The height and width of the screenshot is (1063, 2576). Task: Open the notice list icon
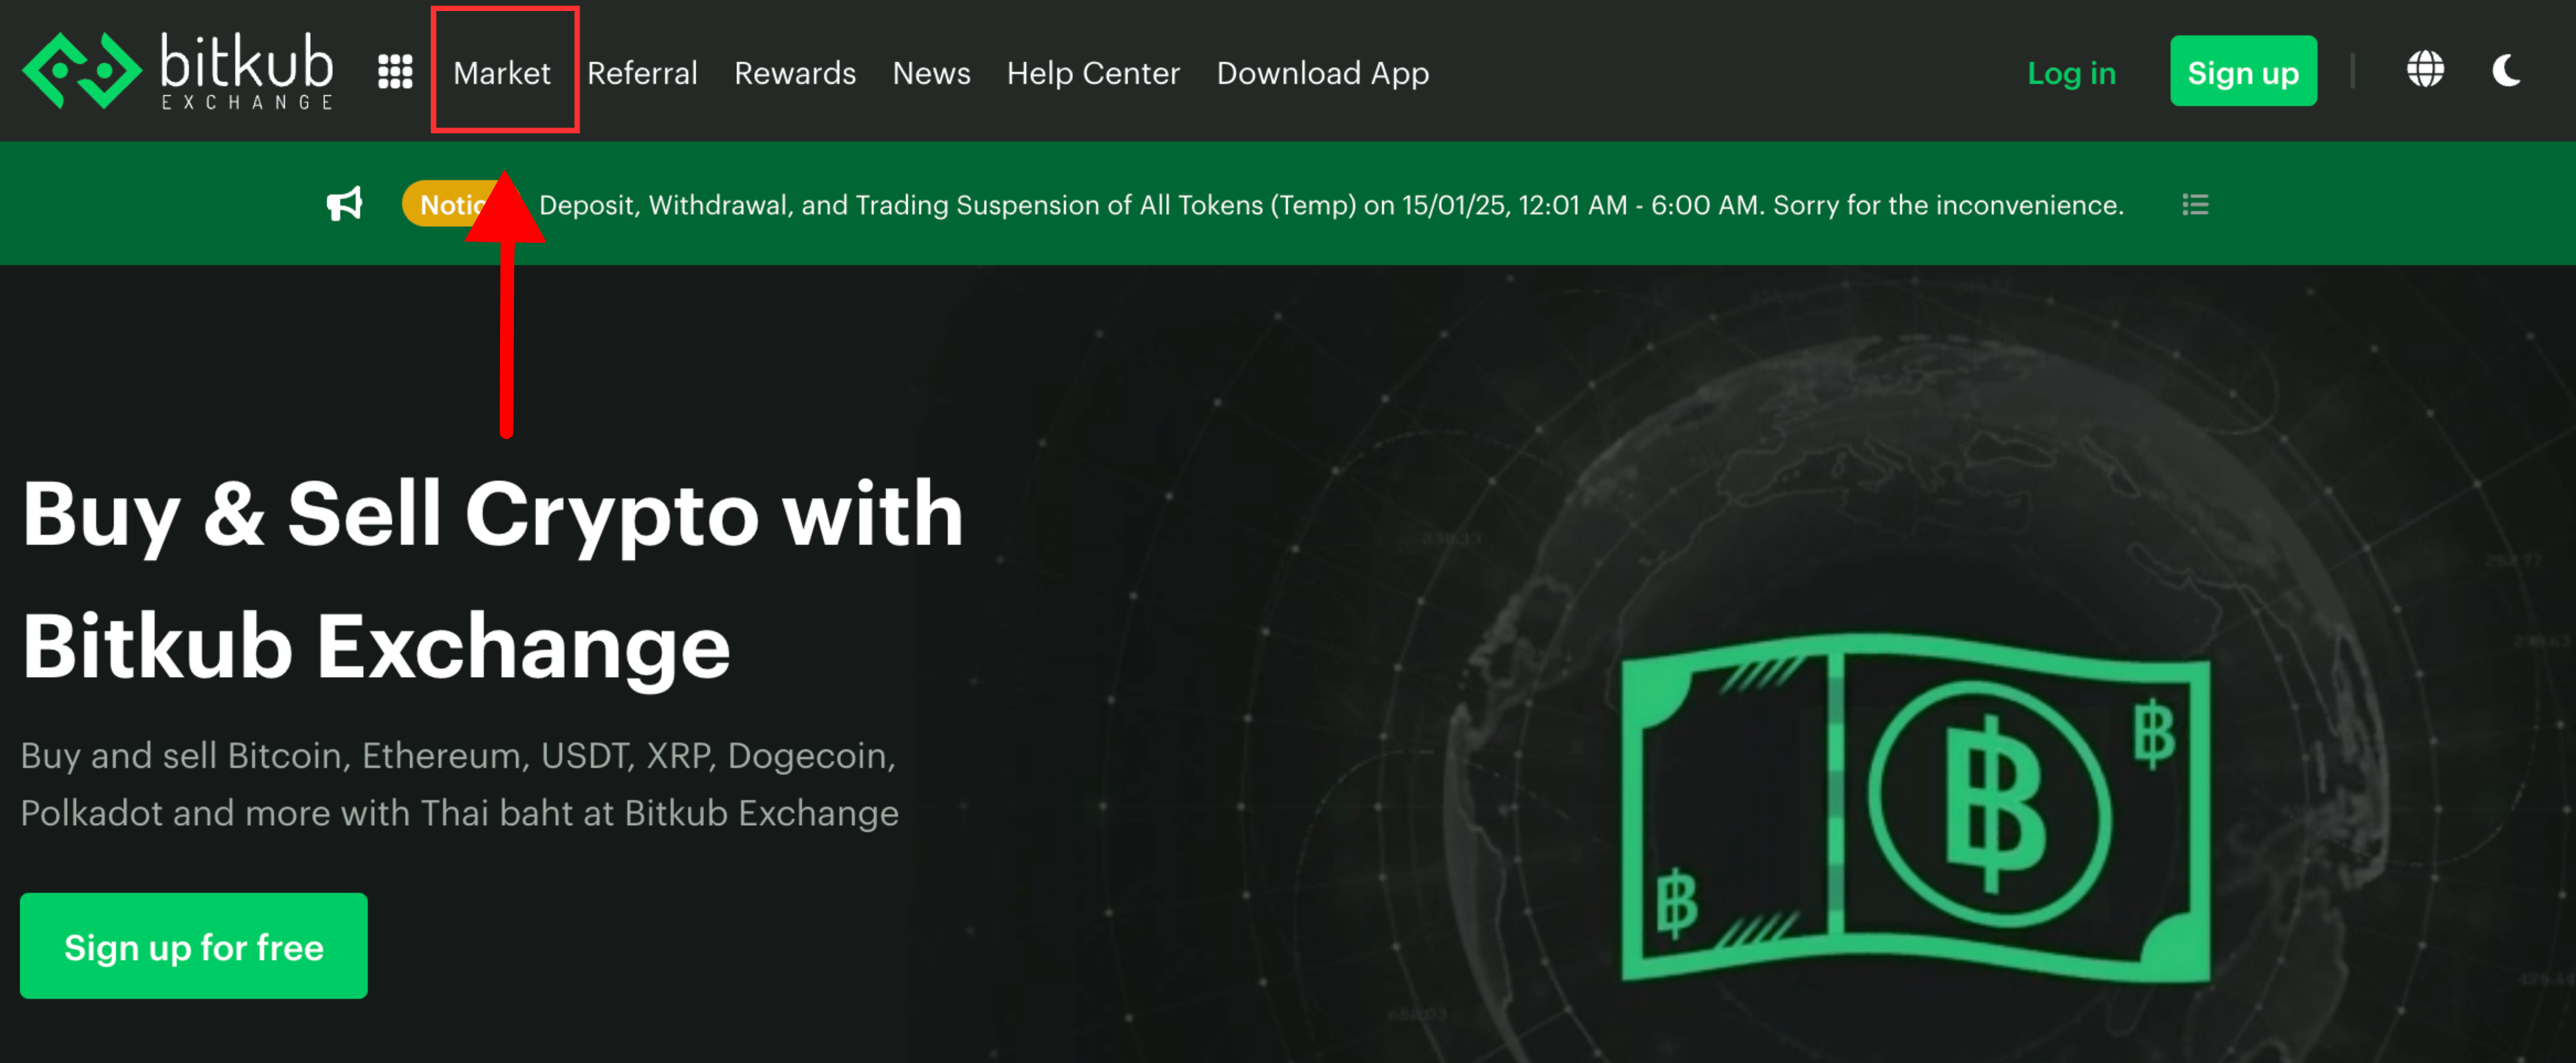click(x=2195, y=205)
